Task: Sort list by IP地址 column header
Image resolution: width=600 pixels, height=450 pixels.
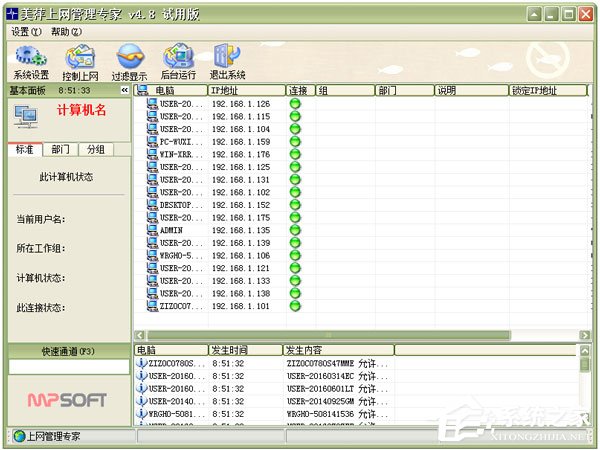Action: pyautogui.click(x=244, y=90)
